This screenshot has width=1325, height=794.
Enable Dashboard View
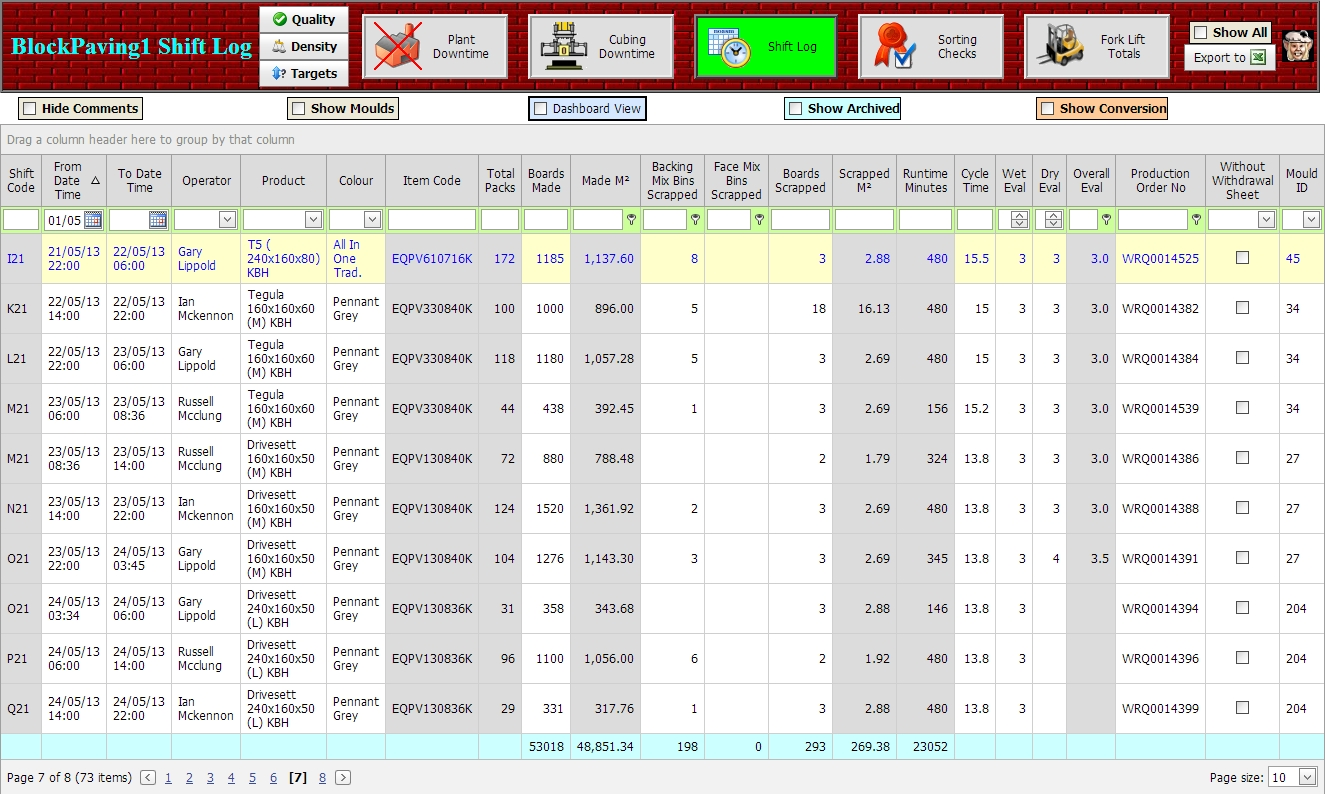[541, 108]
